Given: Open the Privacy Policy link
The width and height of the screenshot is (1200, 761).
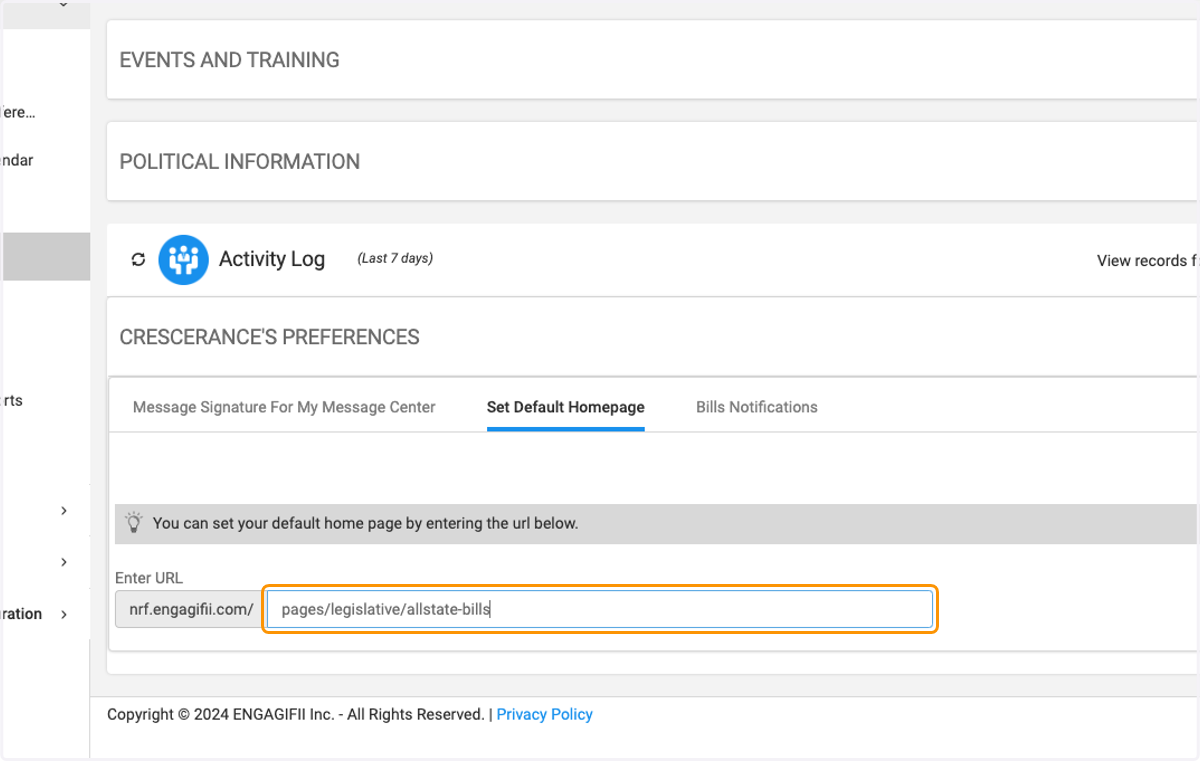Looking at the screenshot, I should click(x=544, y=714).
